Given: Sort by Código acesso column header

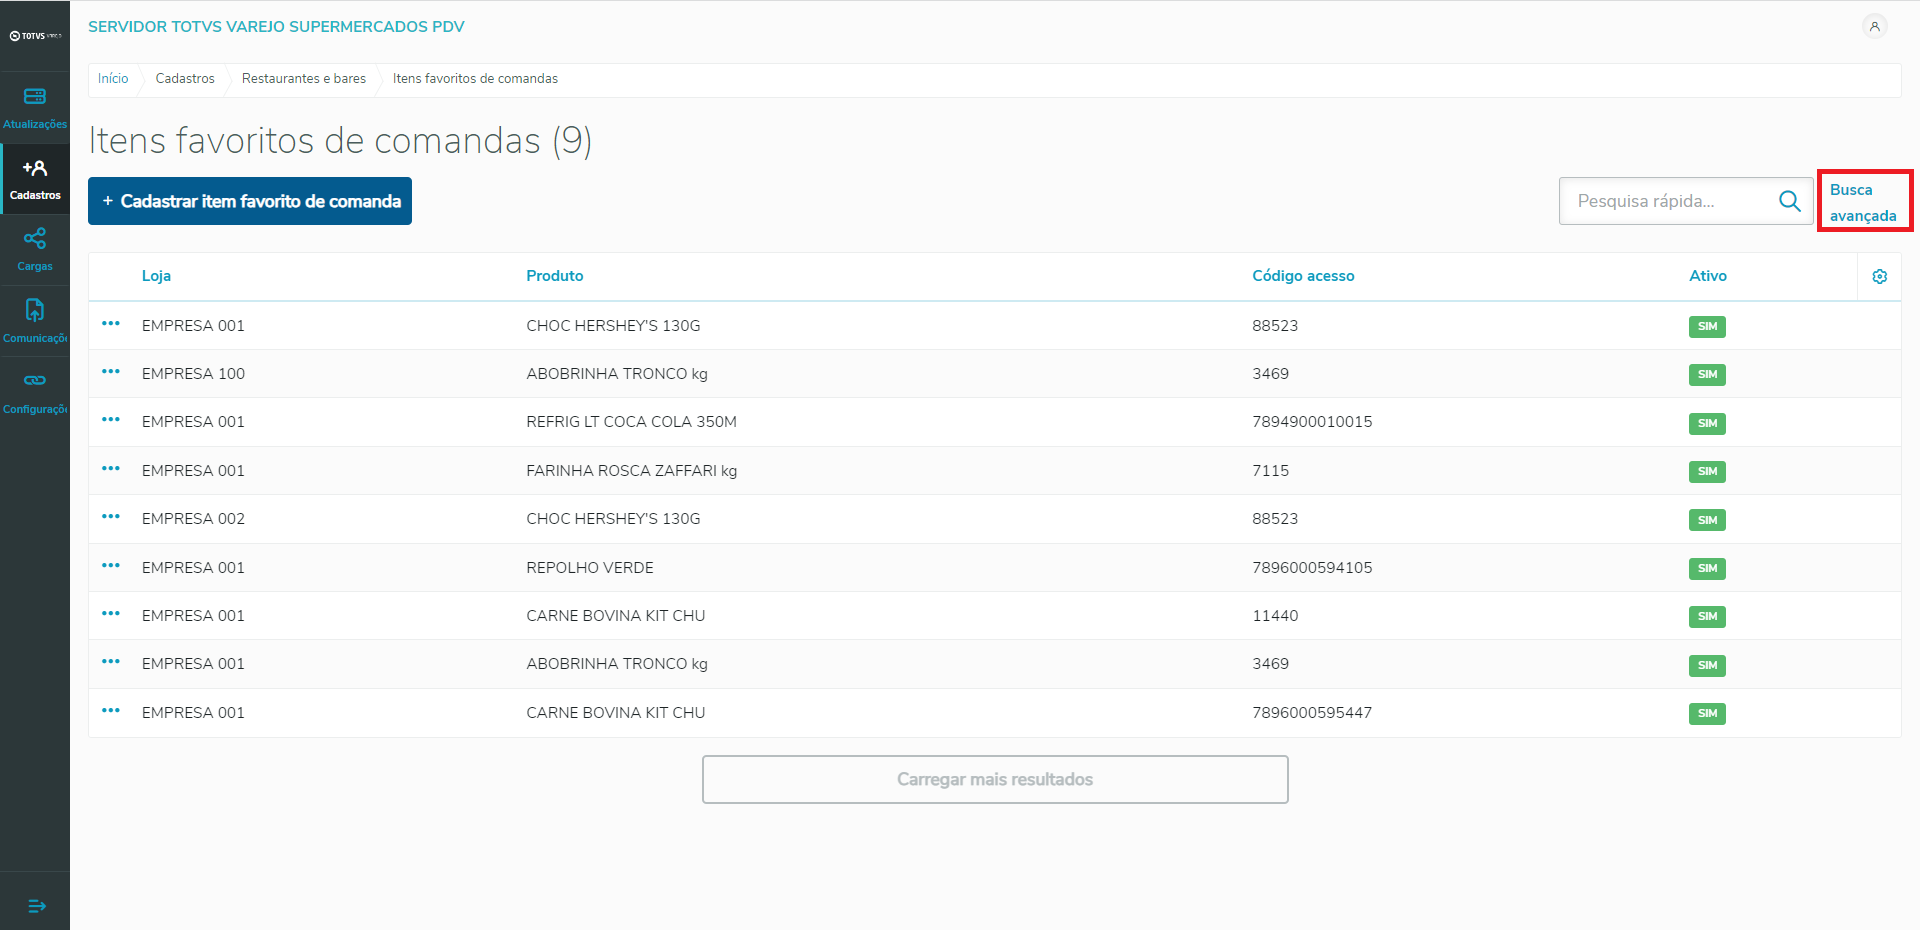Looking at the screenshot, I should pyautogui.click(x=1303, y=276).
